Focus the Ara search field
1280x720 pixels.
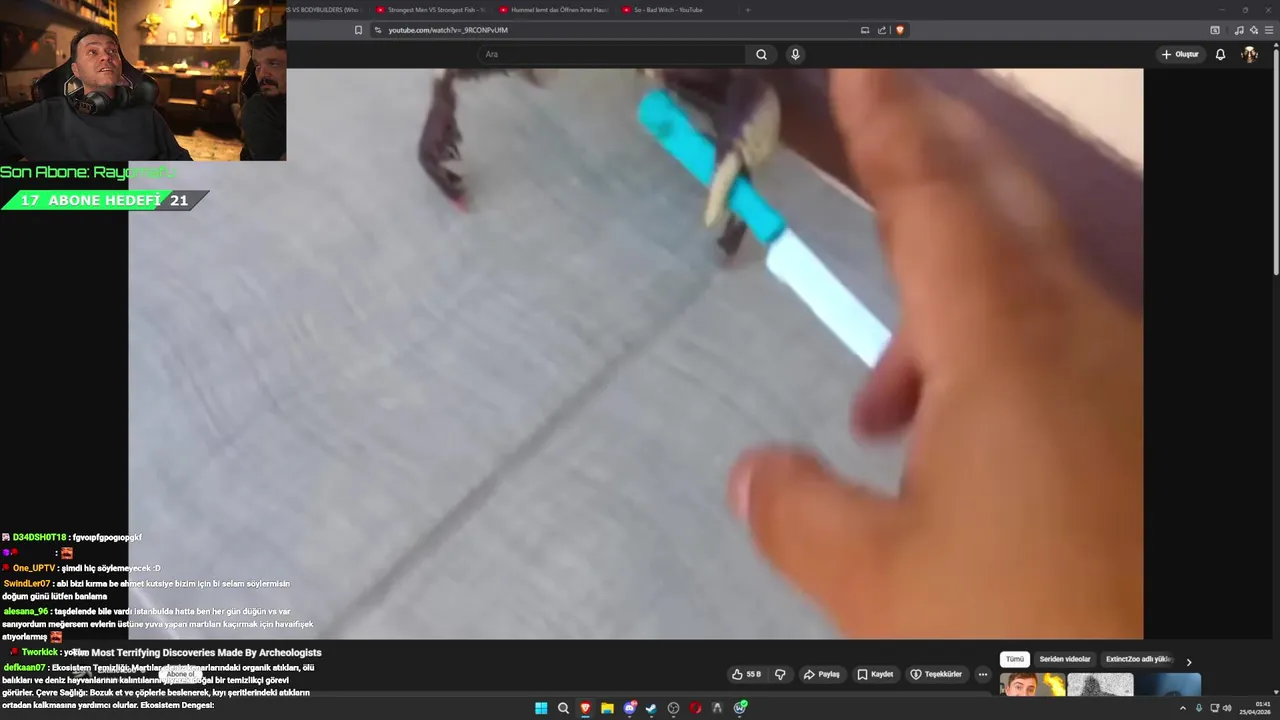click(x=610, y=54)
